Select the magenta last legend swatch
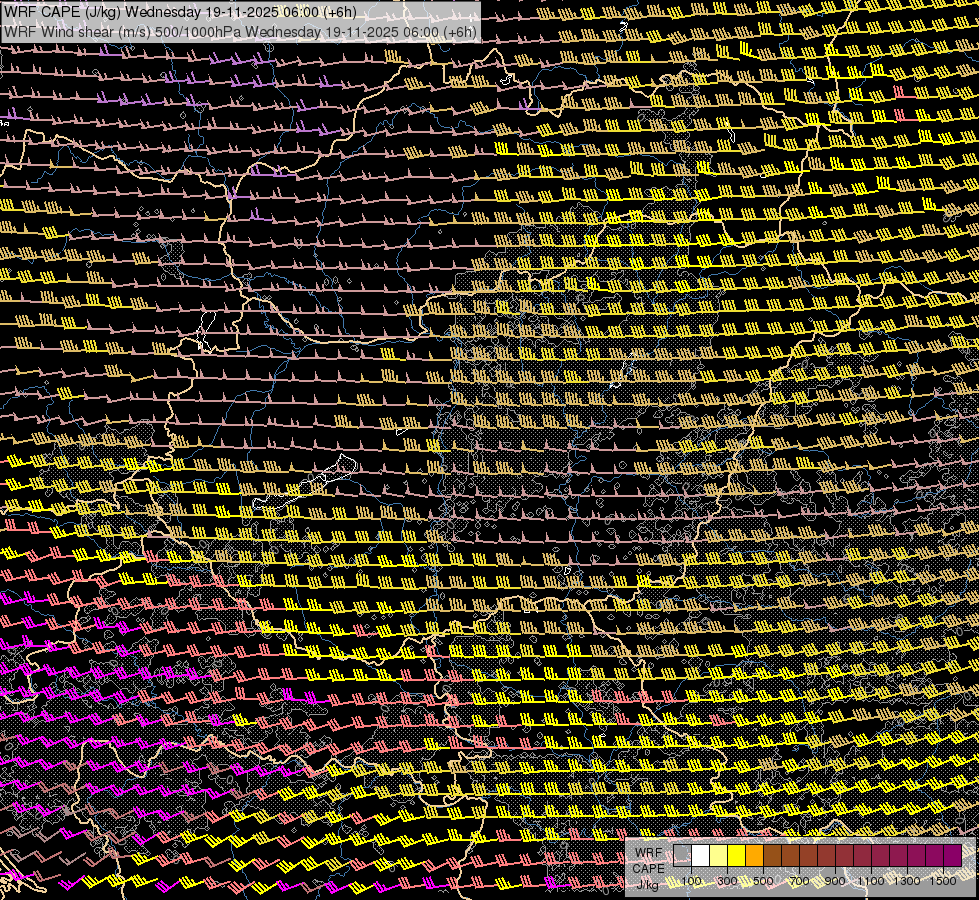Screen dimensions: 979x900 click(x=953, y=856)
